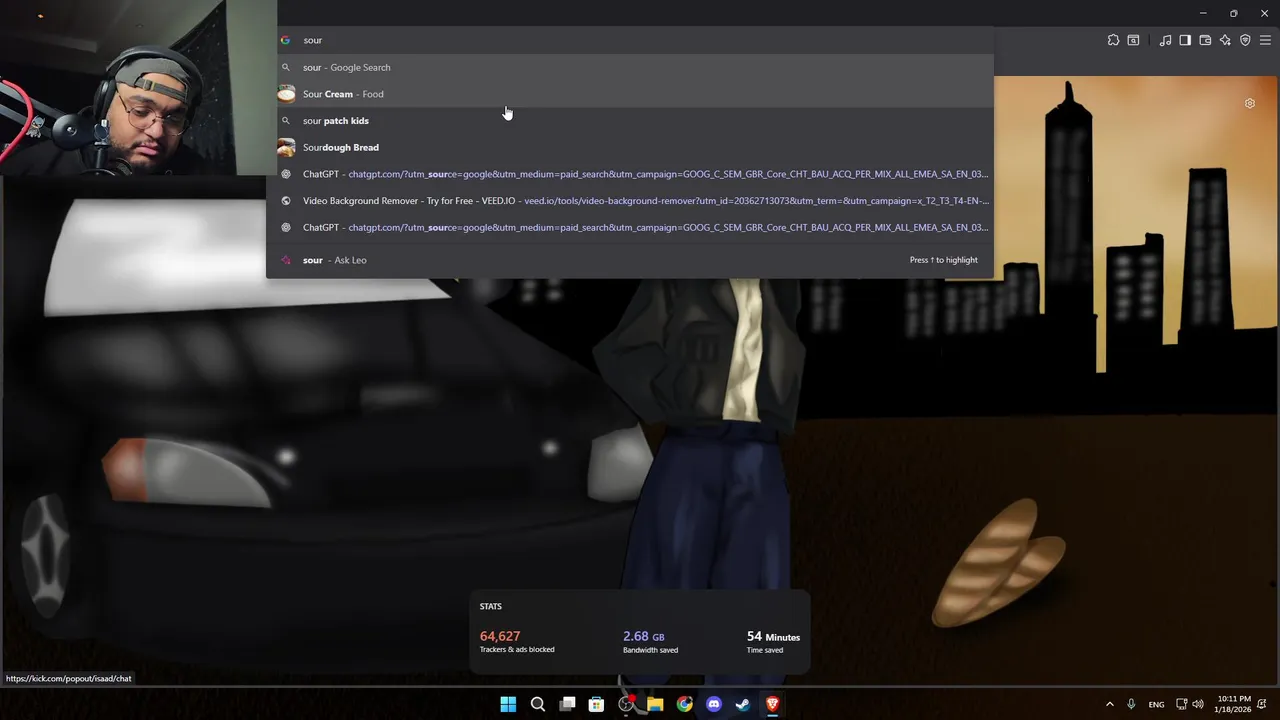Open the Brave hamburger main menu
This screenshot has width=1280, height=720.
[1265, 40]
